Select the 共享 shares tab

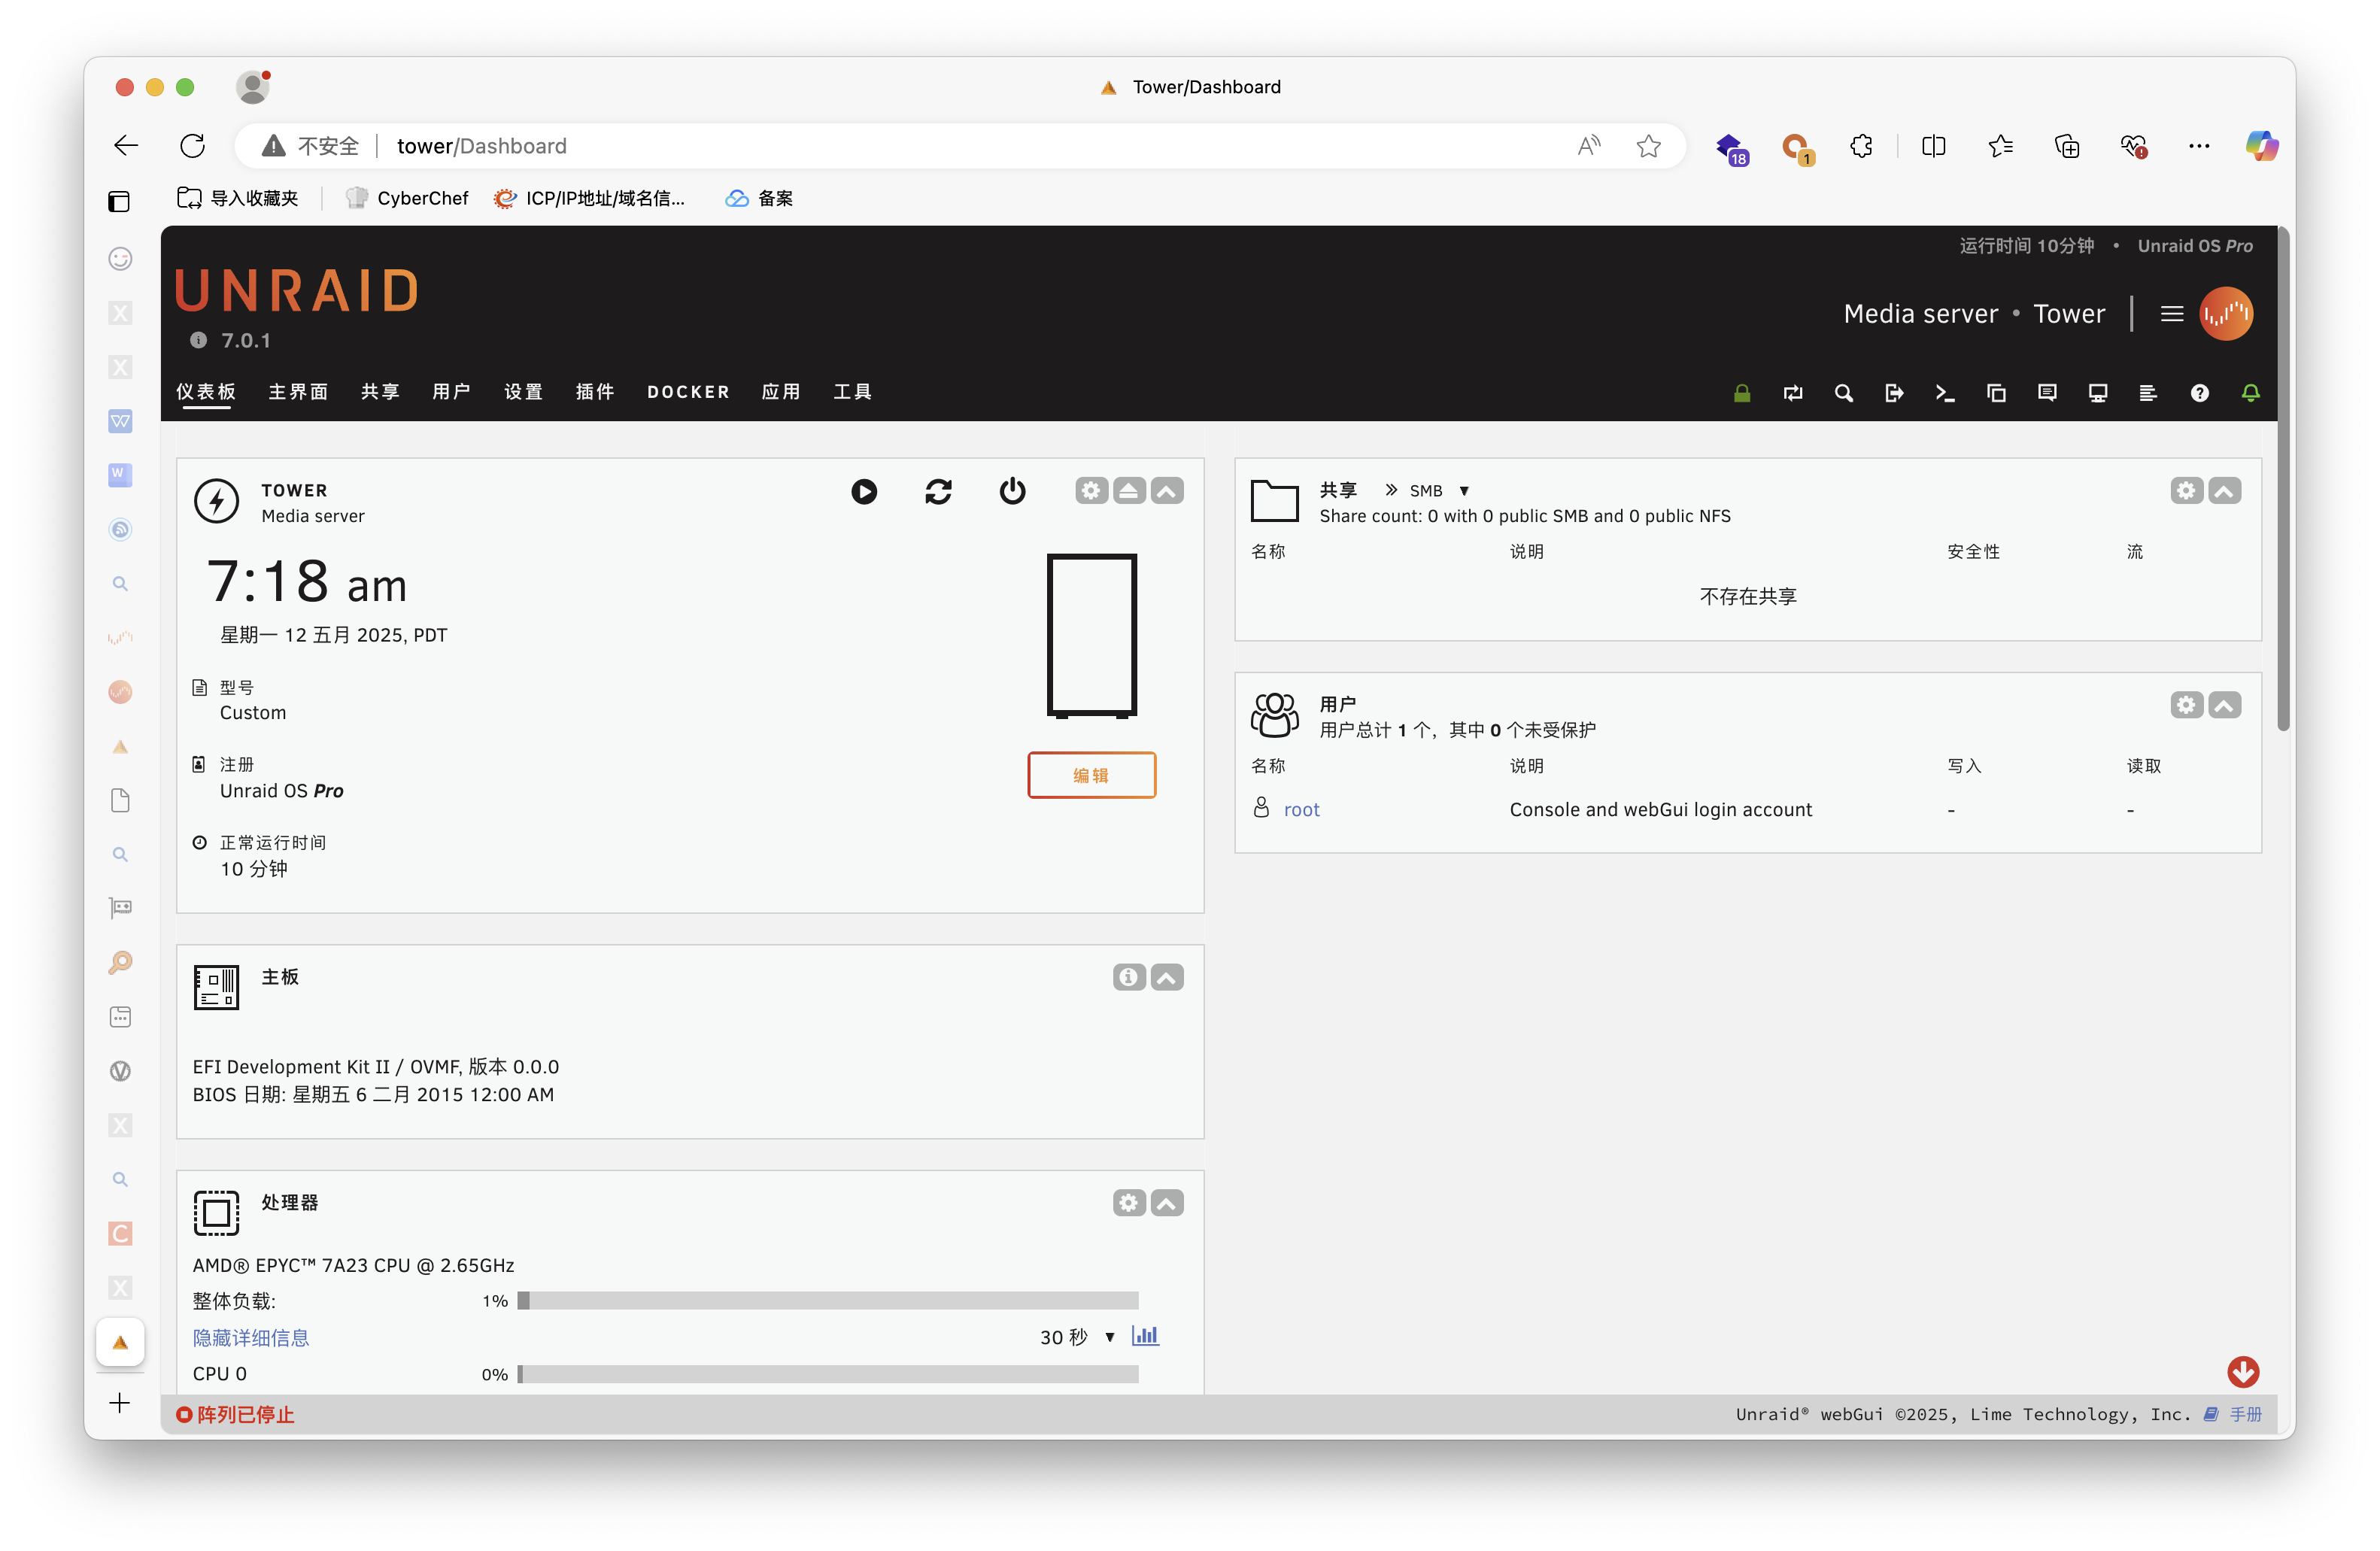[380, 392]
